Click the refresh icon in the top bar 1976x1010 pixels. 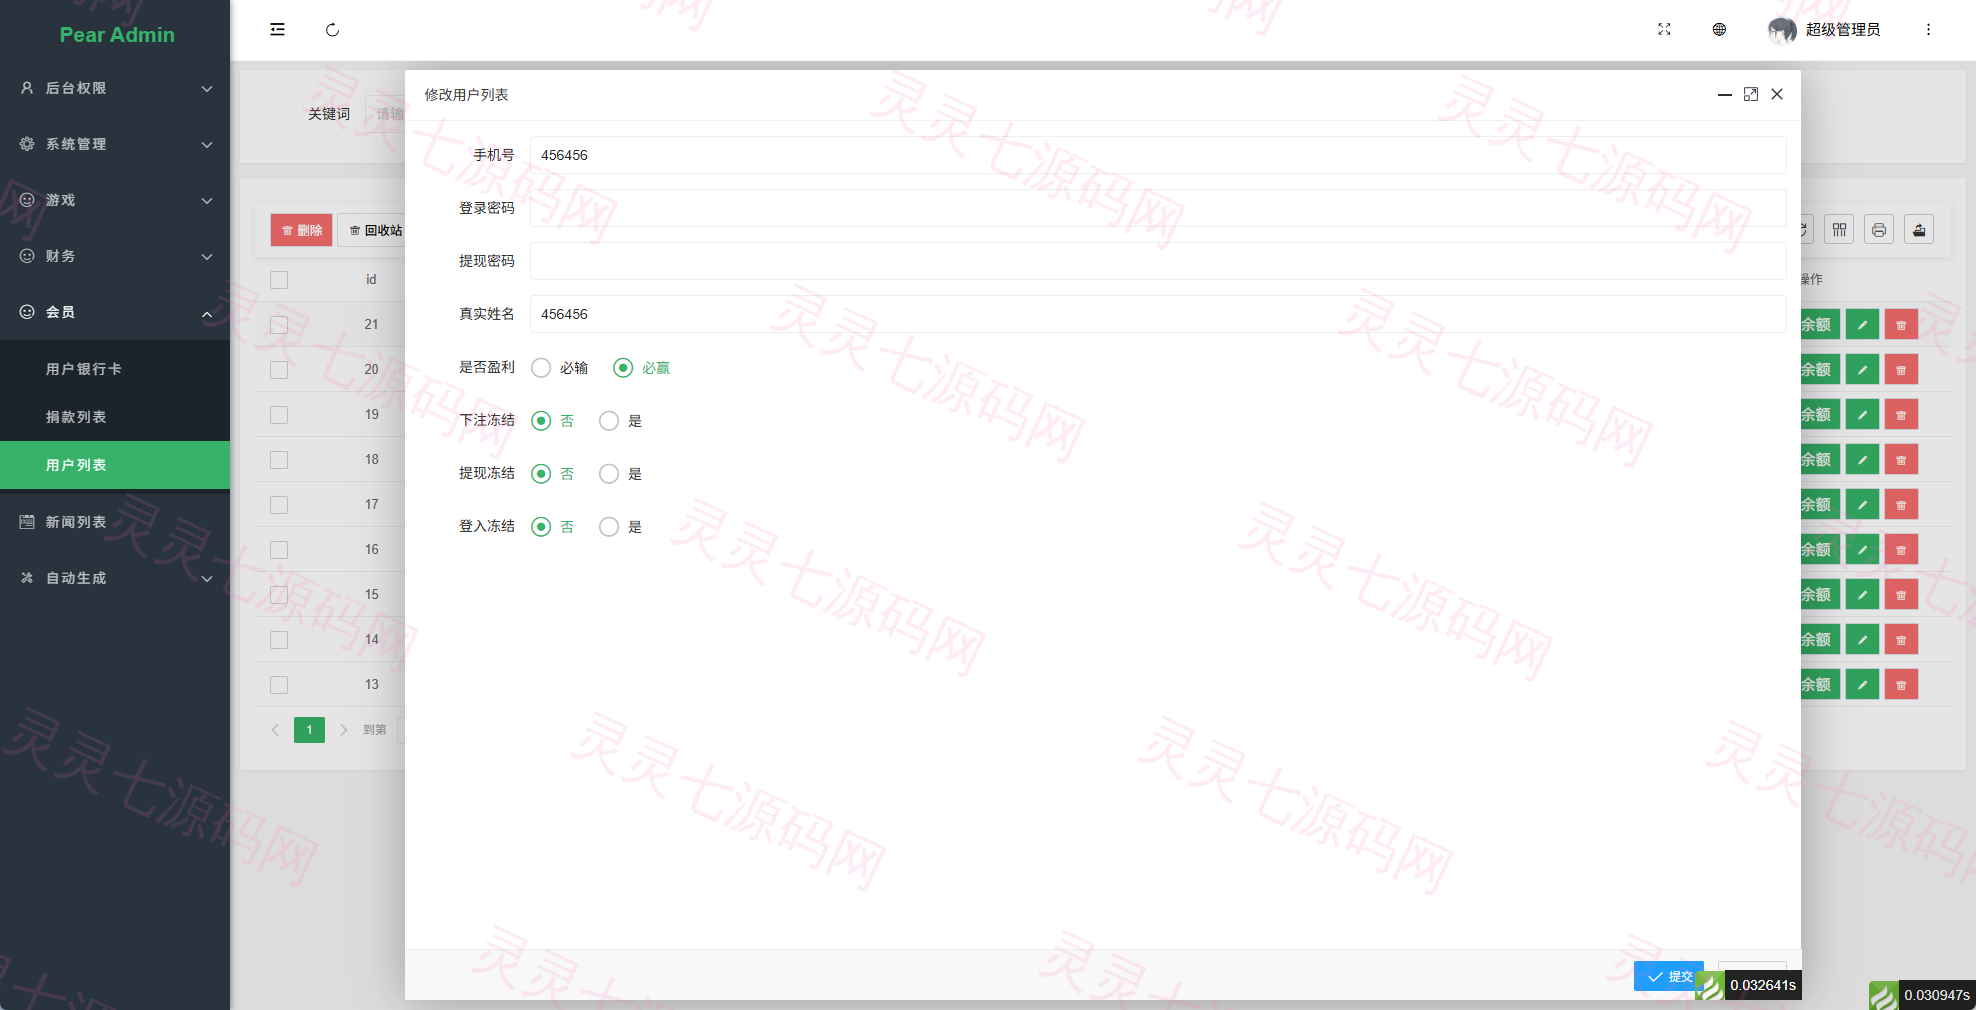pyautogui.click(x=332, y=30)
